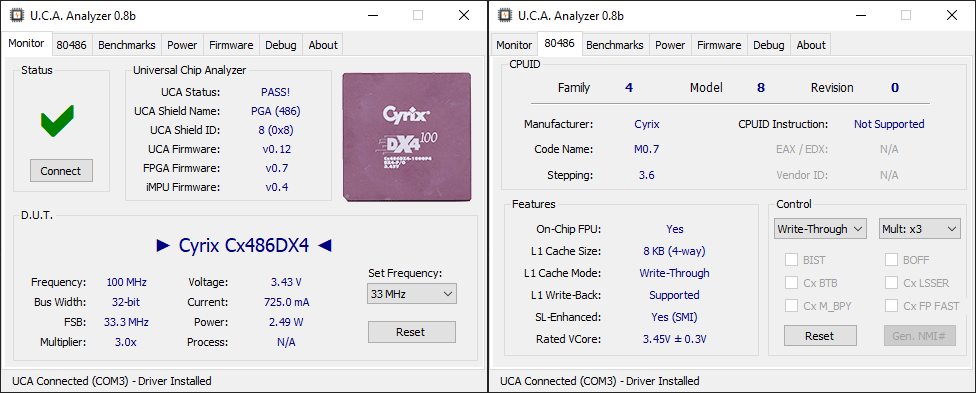Minimize the right U.C.A. Analyzer window

pyautogui.click(x=860, y=16)
